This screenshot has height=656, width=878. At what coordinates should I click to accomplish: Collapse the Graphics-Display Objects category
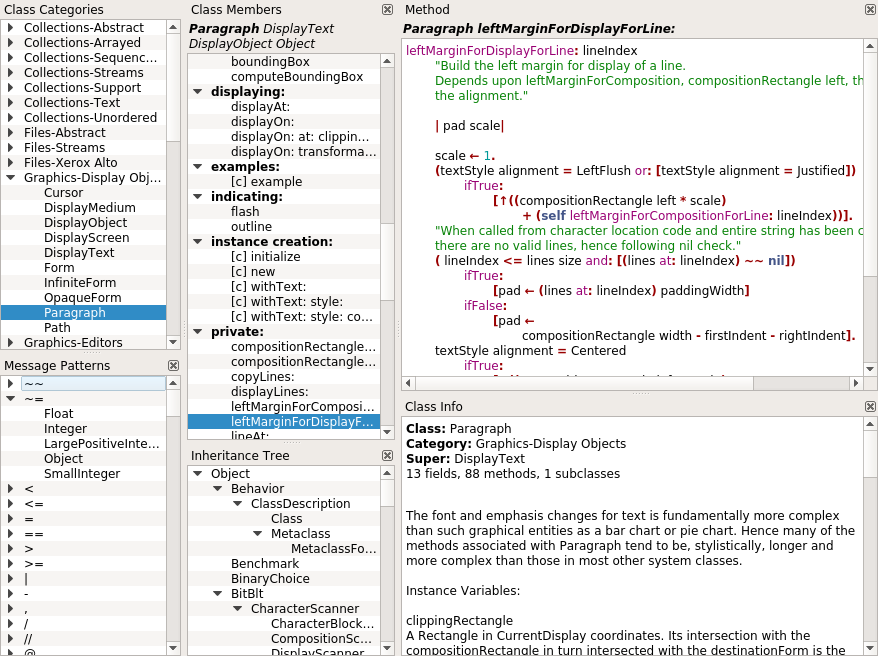coord(10,177)
